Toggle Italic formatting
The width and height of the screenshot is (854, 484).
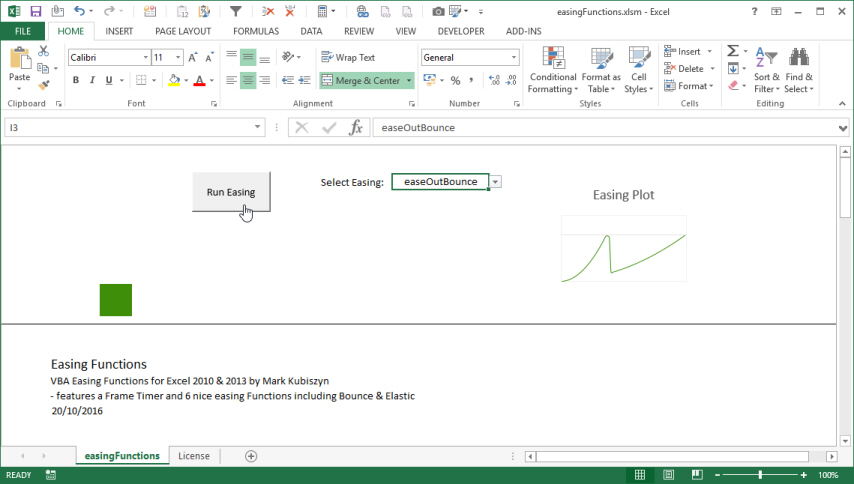click(x=93, y=80)
